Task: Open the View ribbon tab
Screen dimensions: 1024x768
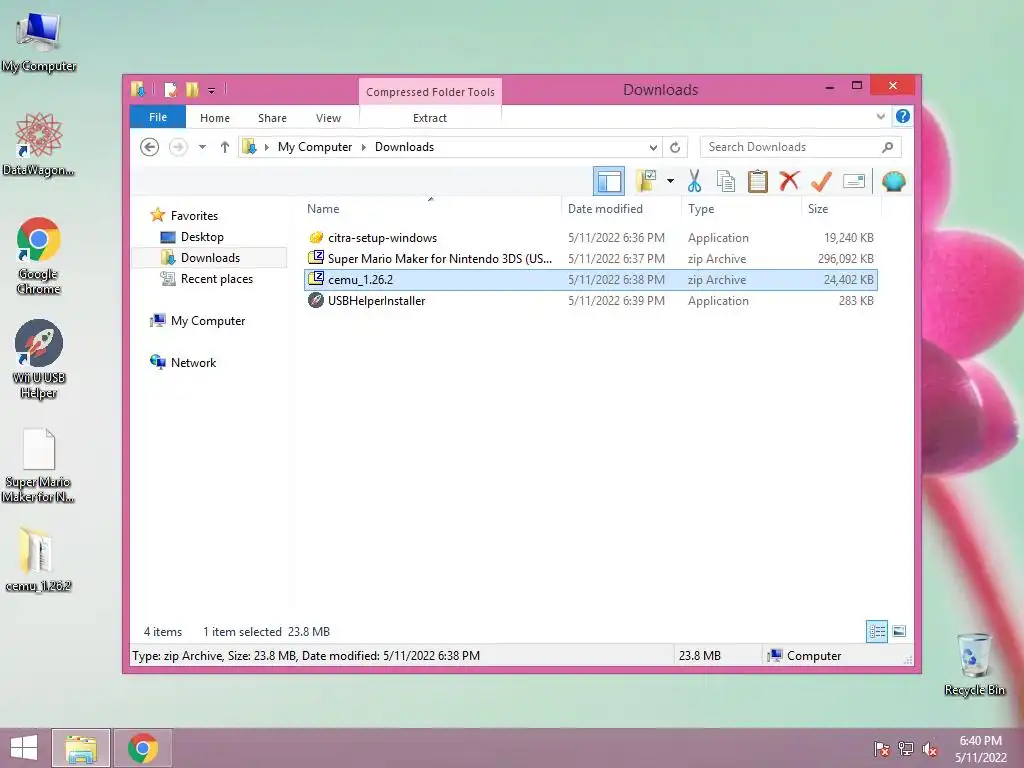Action: [328, 118]
